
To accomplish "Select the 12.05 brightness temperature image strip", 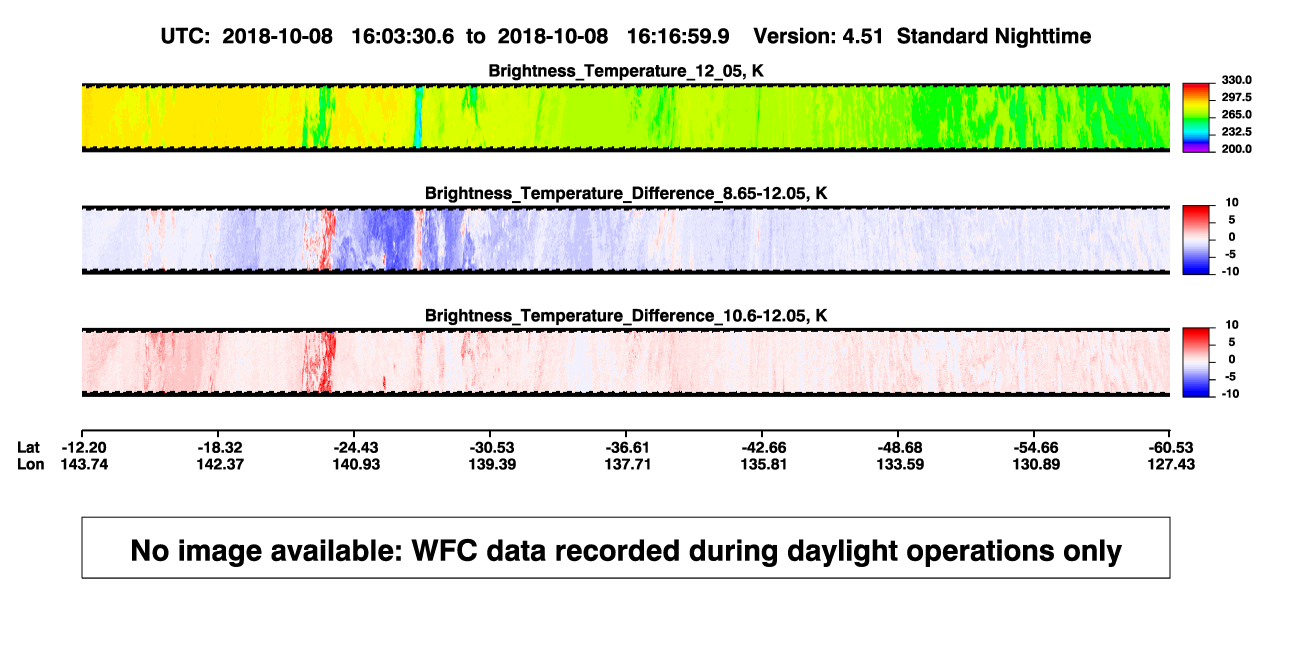I will coord(626,117).
